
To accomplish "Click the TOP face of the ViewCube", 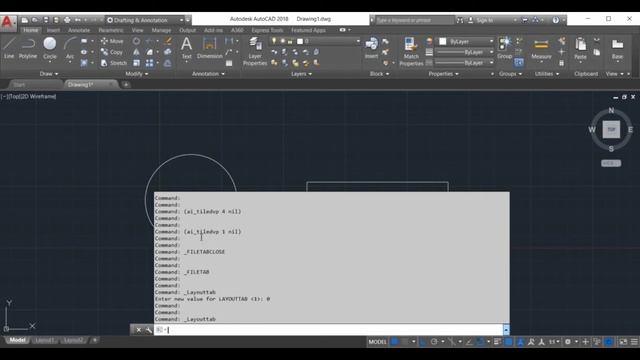I will 611,129.
